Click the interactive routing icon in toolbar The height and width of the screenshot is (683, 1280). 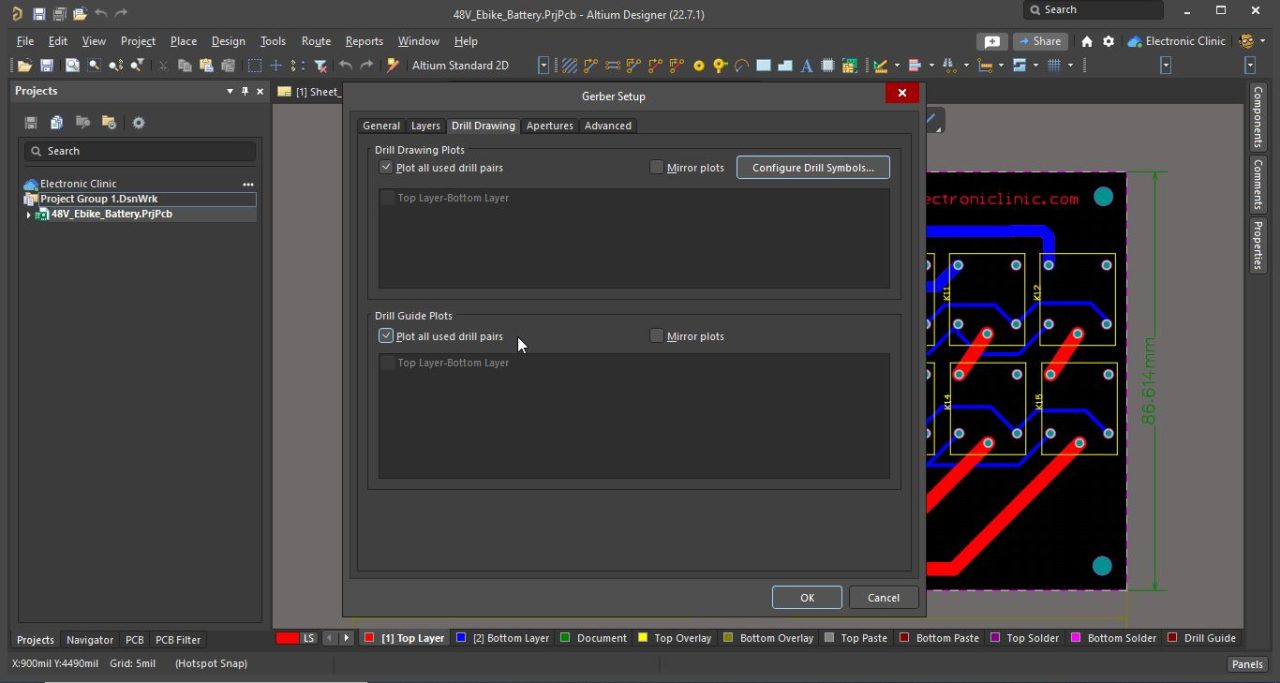pos(591,65)
